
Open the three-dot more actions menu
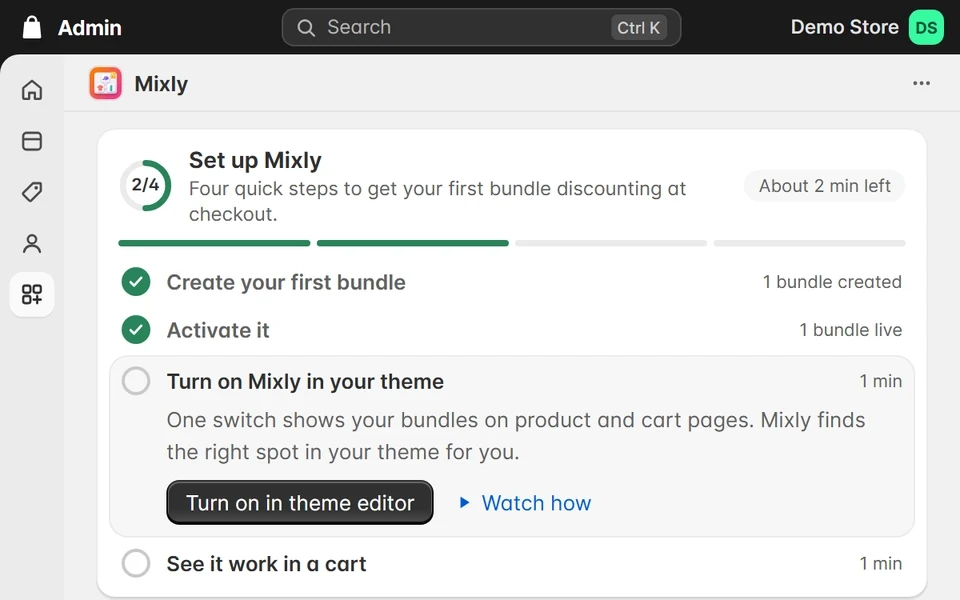[921, 83]
